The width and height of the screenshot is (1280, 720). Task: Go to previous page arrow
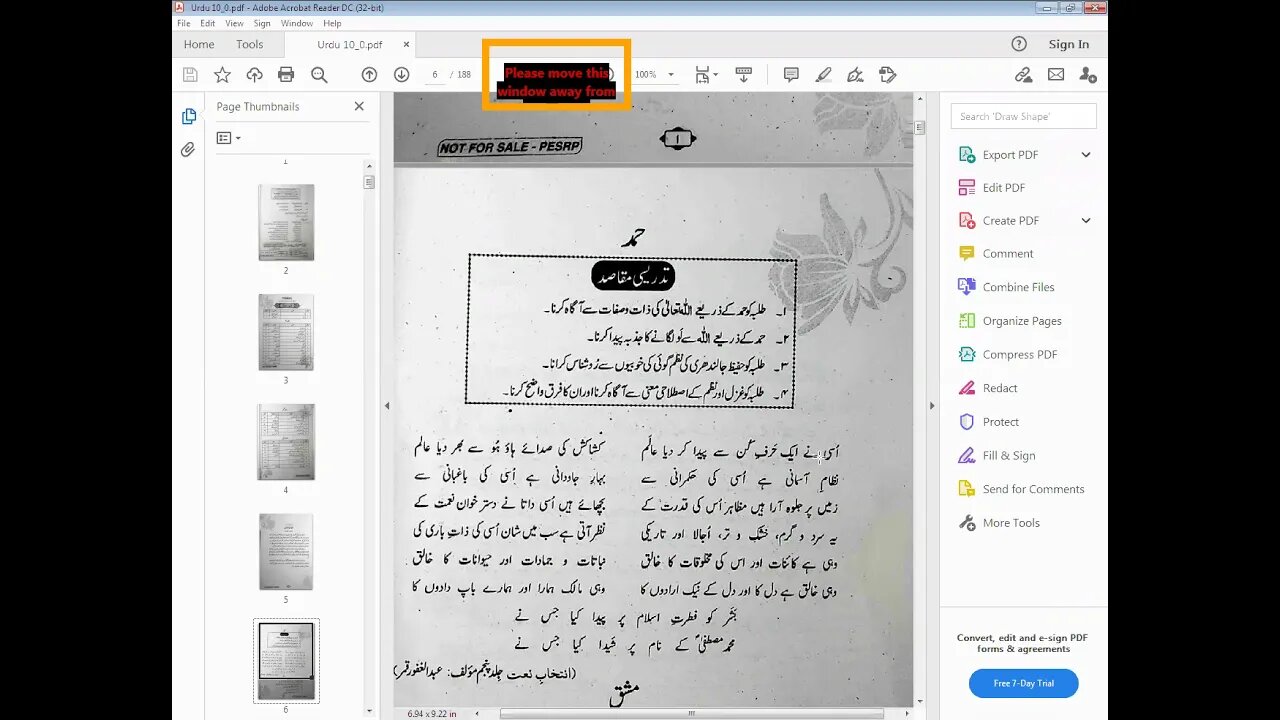pos(369,75)
